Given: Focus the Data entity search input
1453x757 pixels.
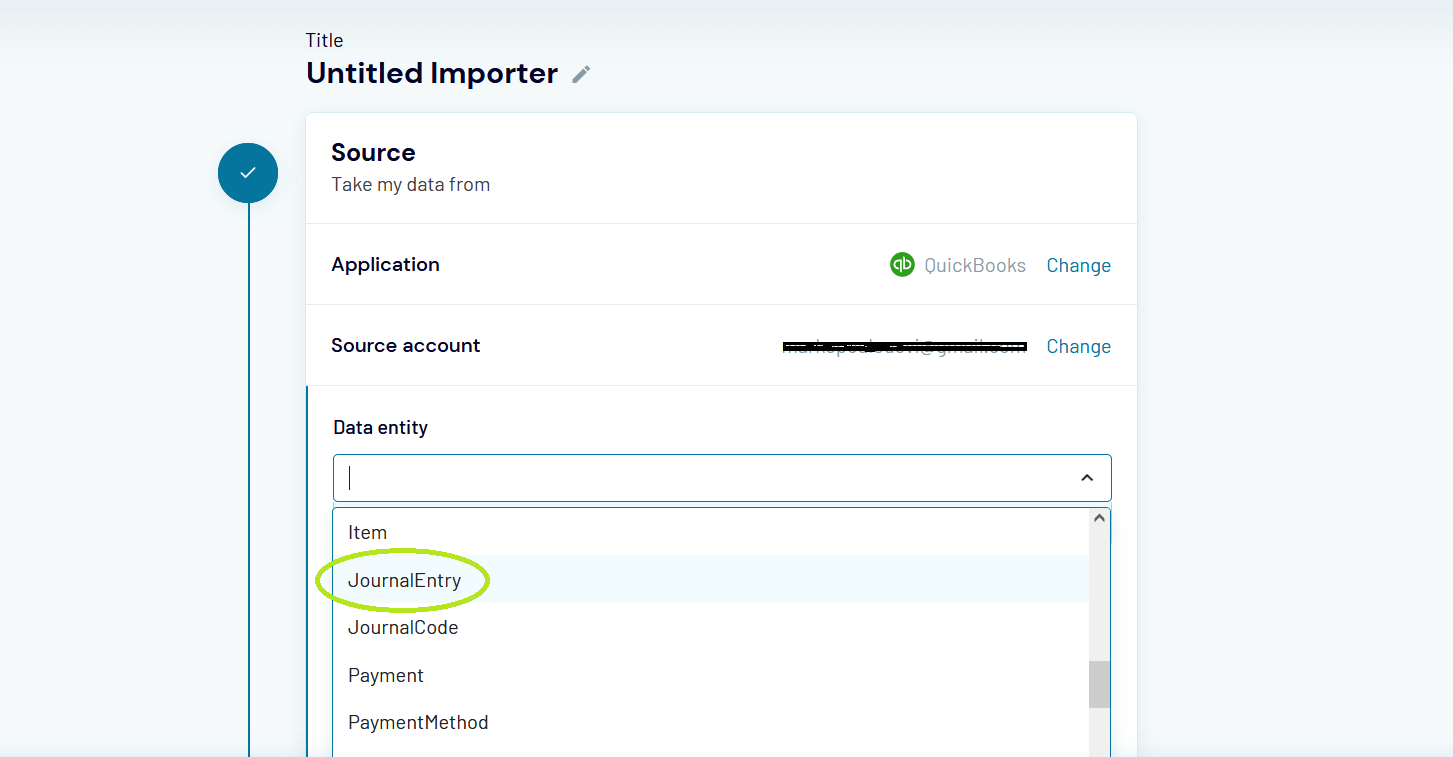Looking at the screenshot, I should (700, 477).
